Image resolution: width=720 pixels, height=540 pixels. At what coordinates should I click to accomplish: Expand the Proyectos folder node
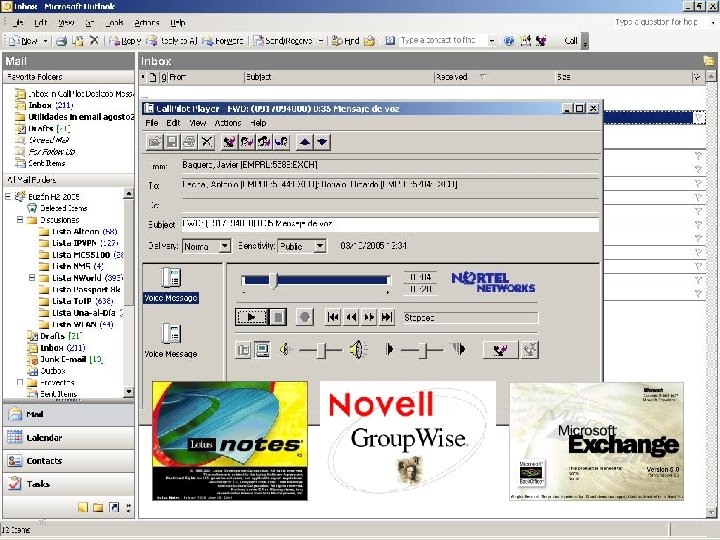tap(20, 382)
